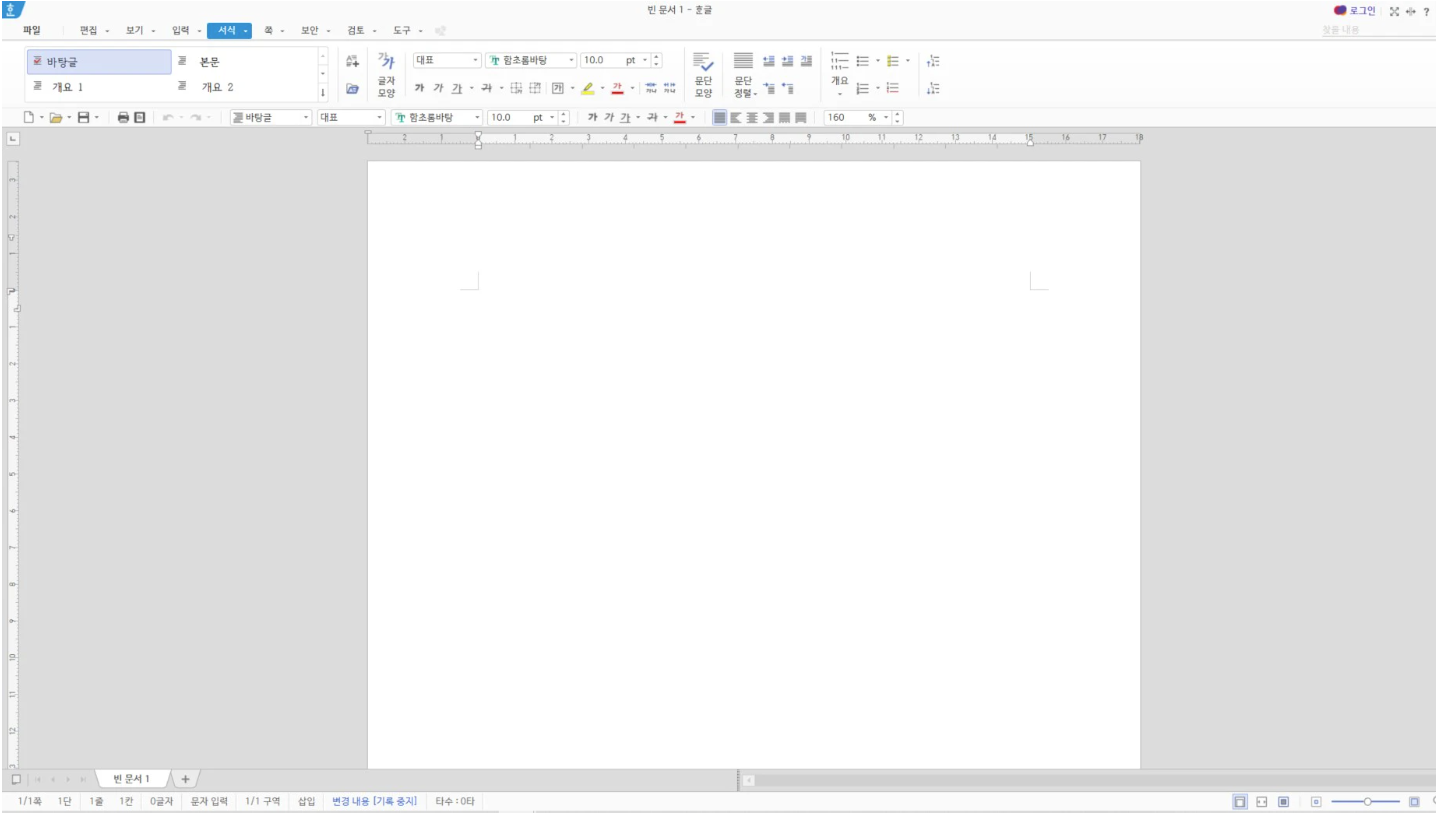Toggle right alignment in lower toolbar

769,117
